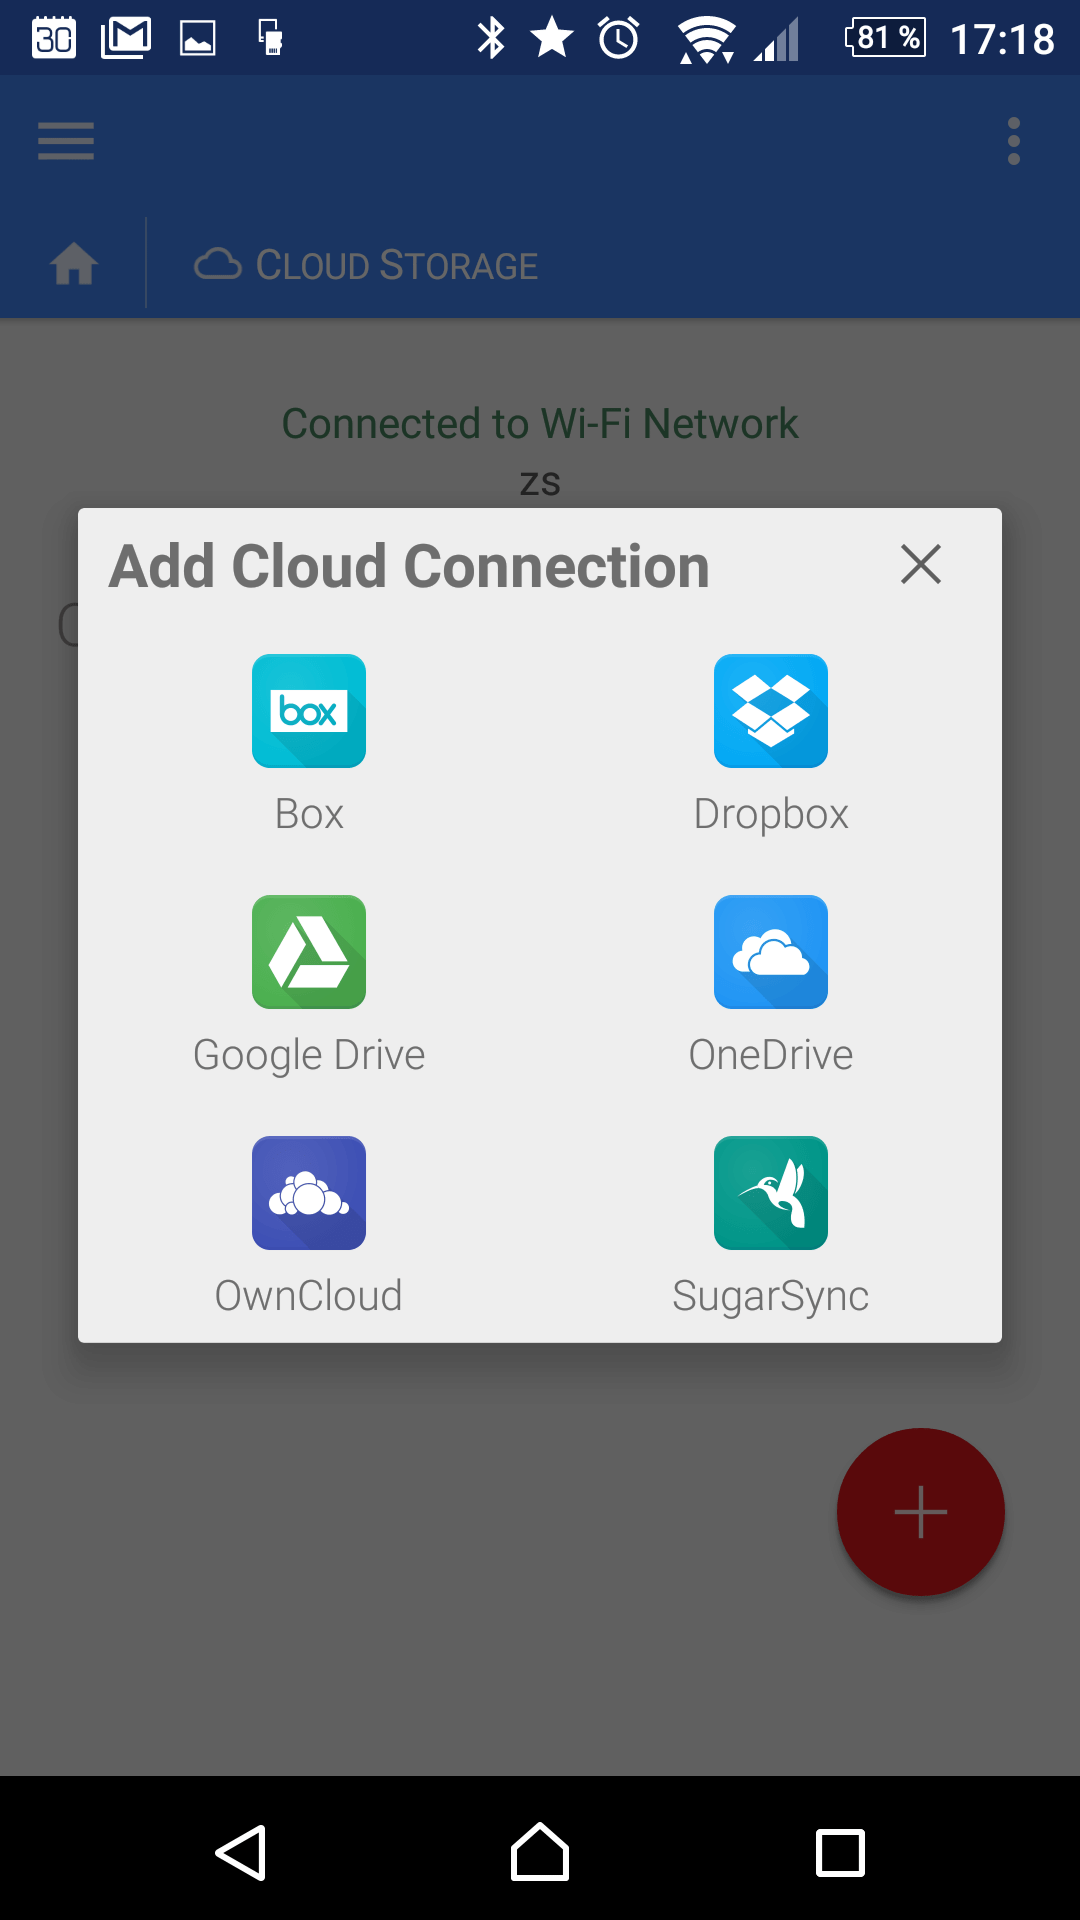Screen dimensions: 1080x1920
Task: Tap the Bluetooth status icon
Action: [491, 38]
